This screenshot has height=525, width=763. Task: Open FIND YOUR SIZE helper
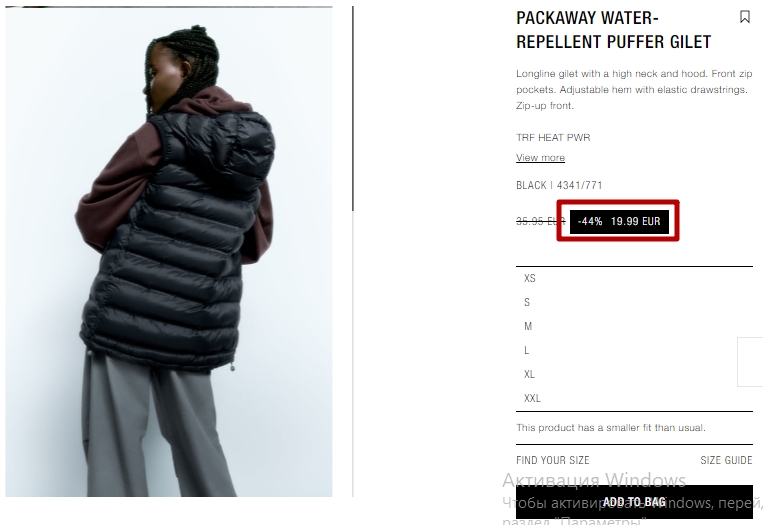(x=552, y=460)
